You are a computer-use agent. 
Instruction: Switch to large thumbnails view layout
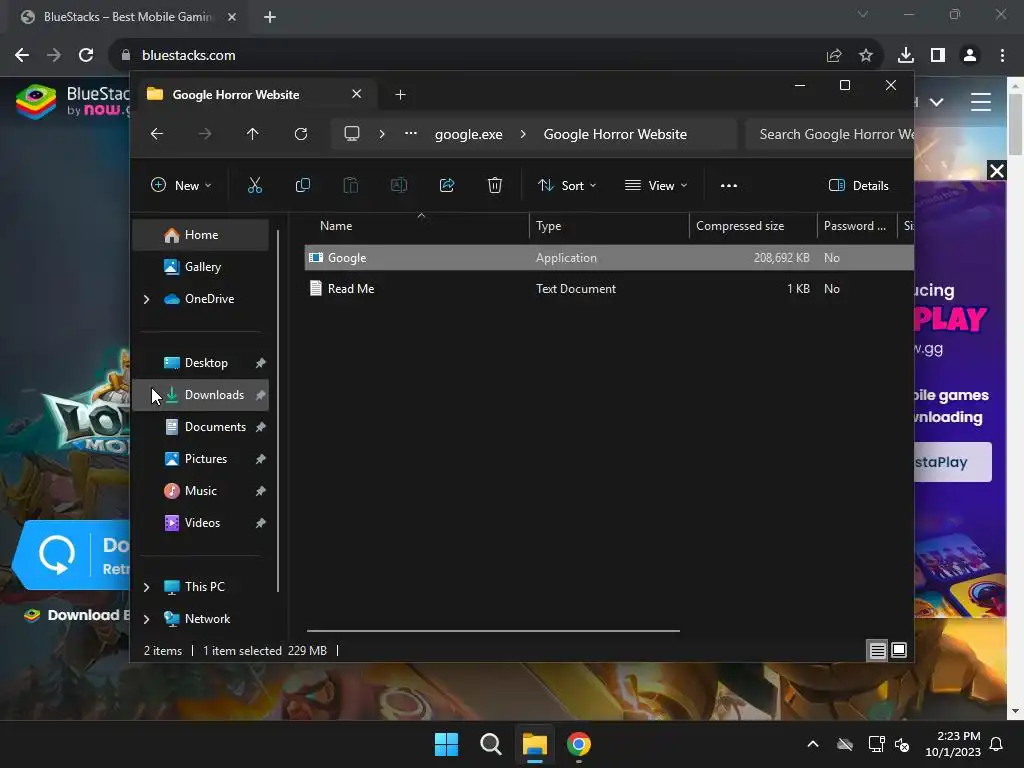(899, 650)
